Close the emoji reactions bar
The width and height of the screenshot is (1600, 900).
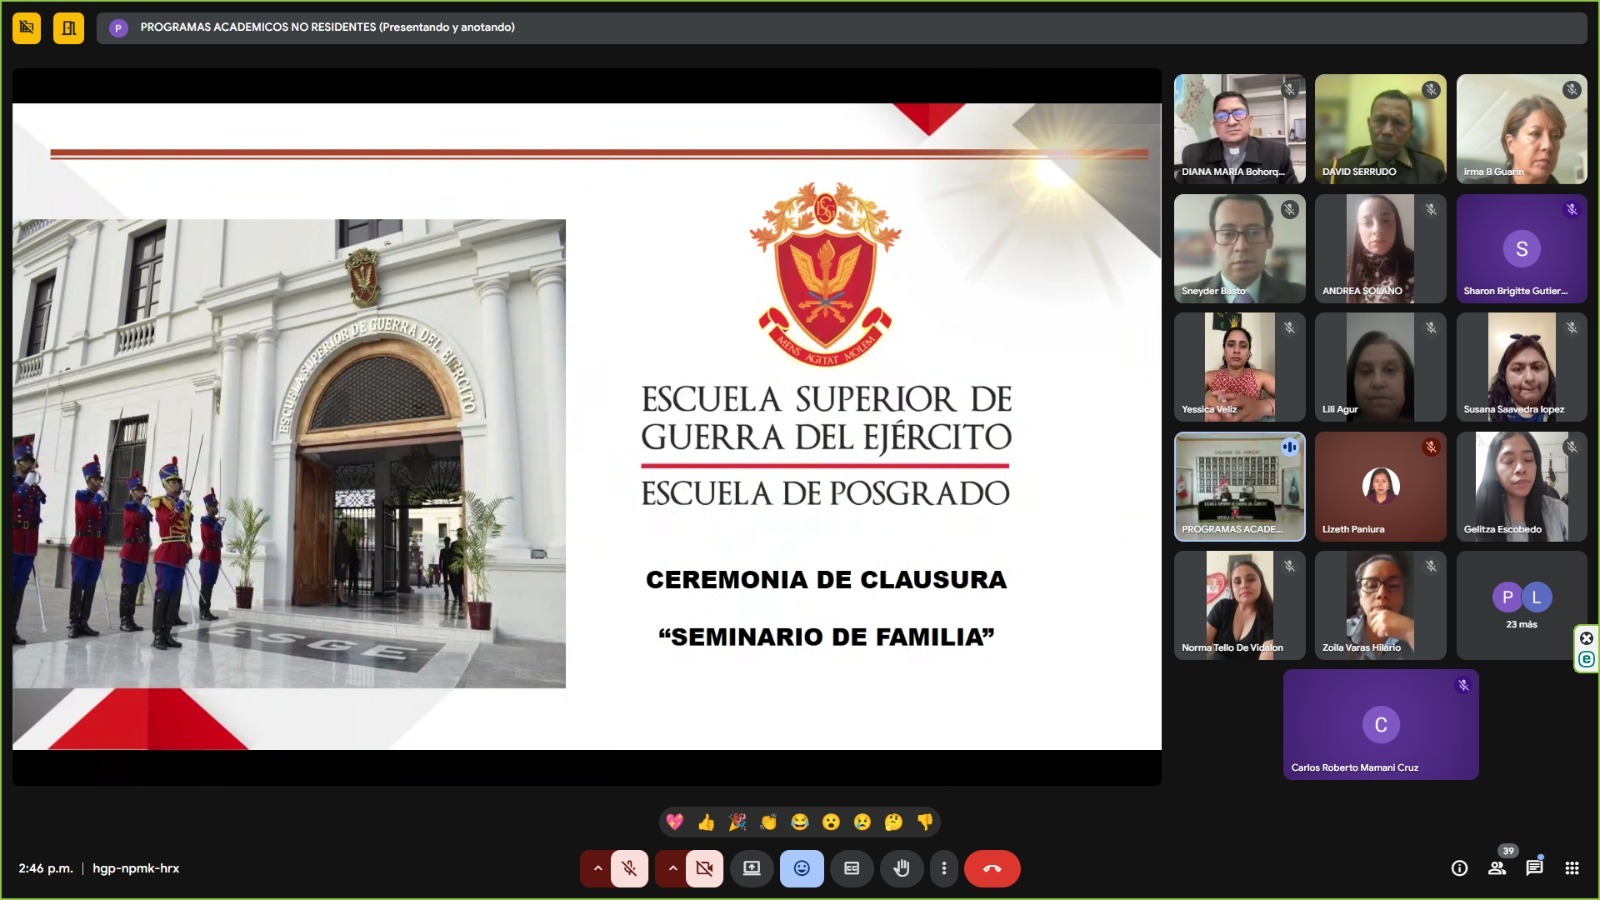coord(802,868)
